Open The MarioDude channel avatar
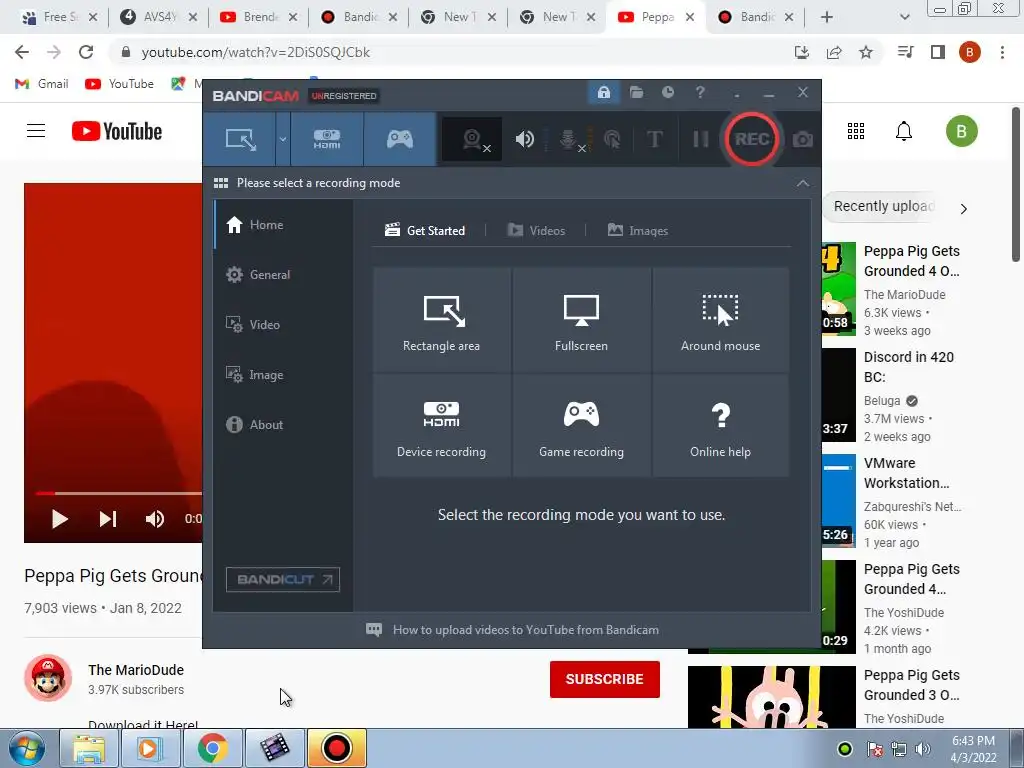 coord(48,678)
